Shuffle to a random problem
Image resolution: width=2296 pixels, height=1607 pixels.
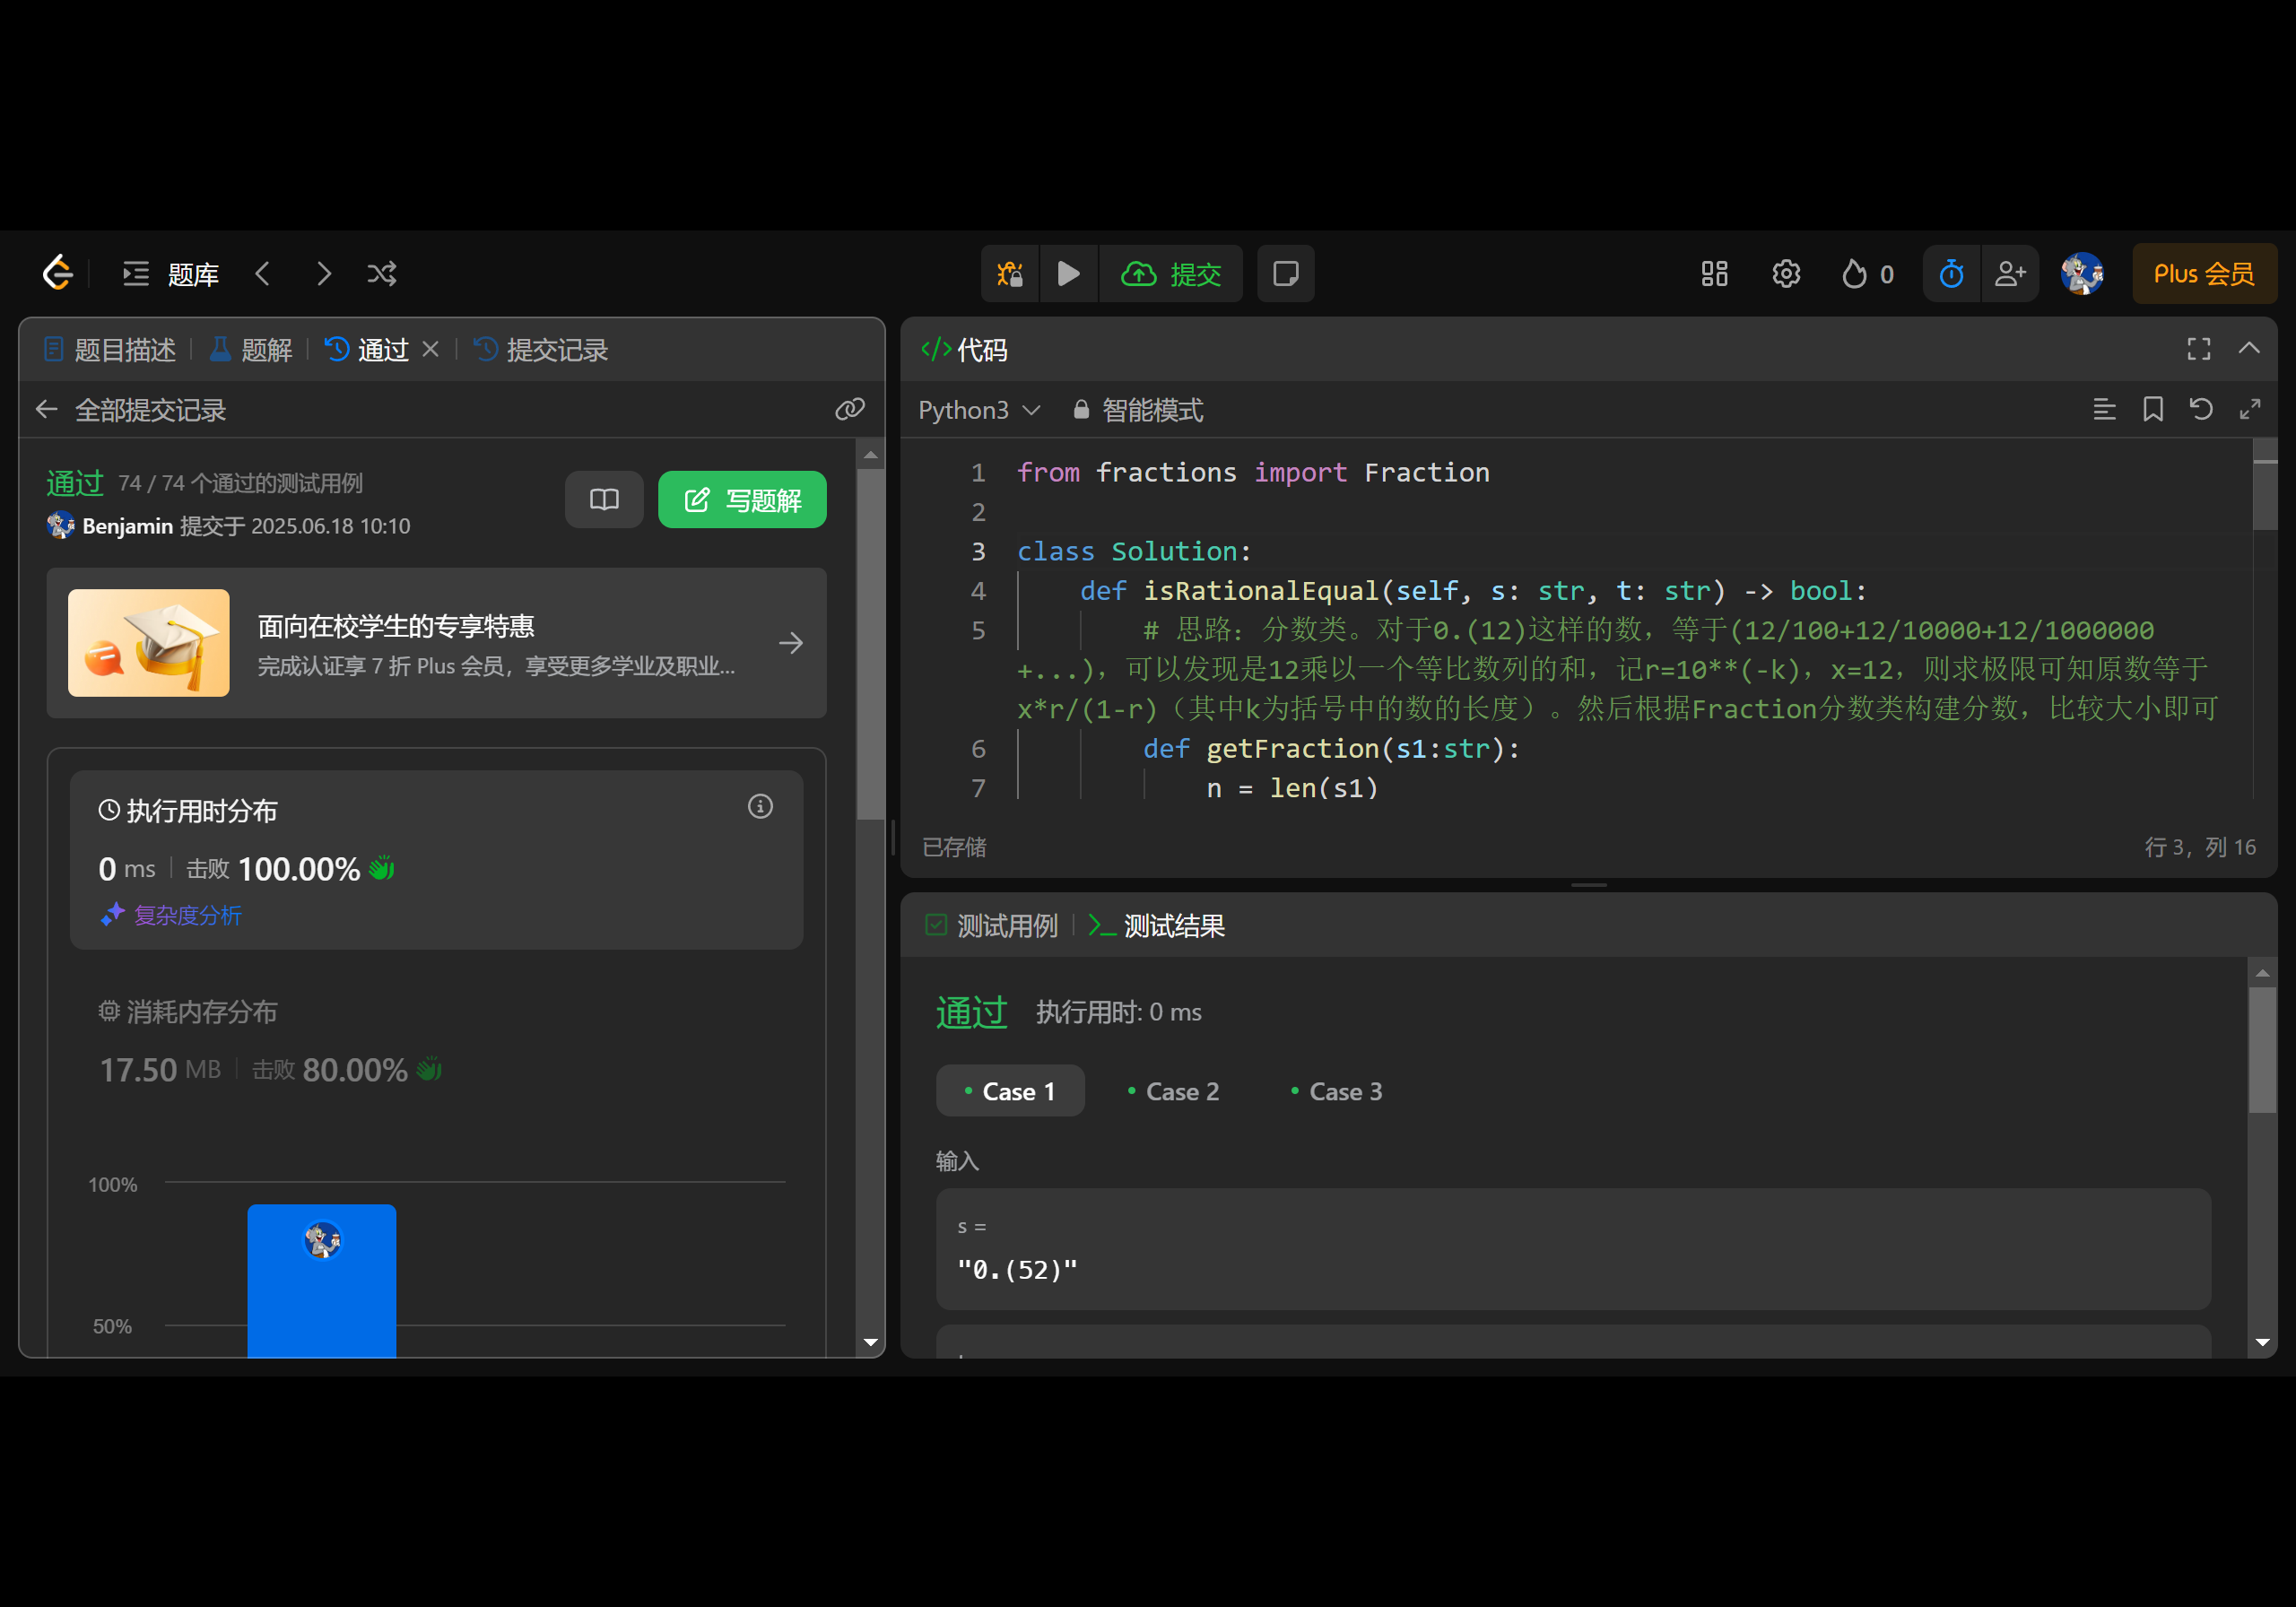click(382, 273)
